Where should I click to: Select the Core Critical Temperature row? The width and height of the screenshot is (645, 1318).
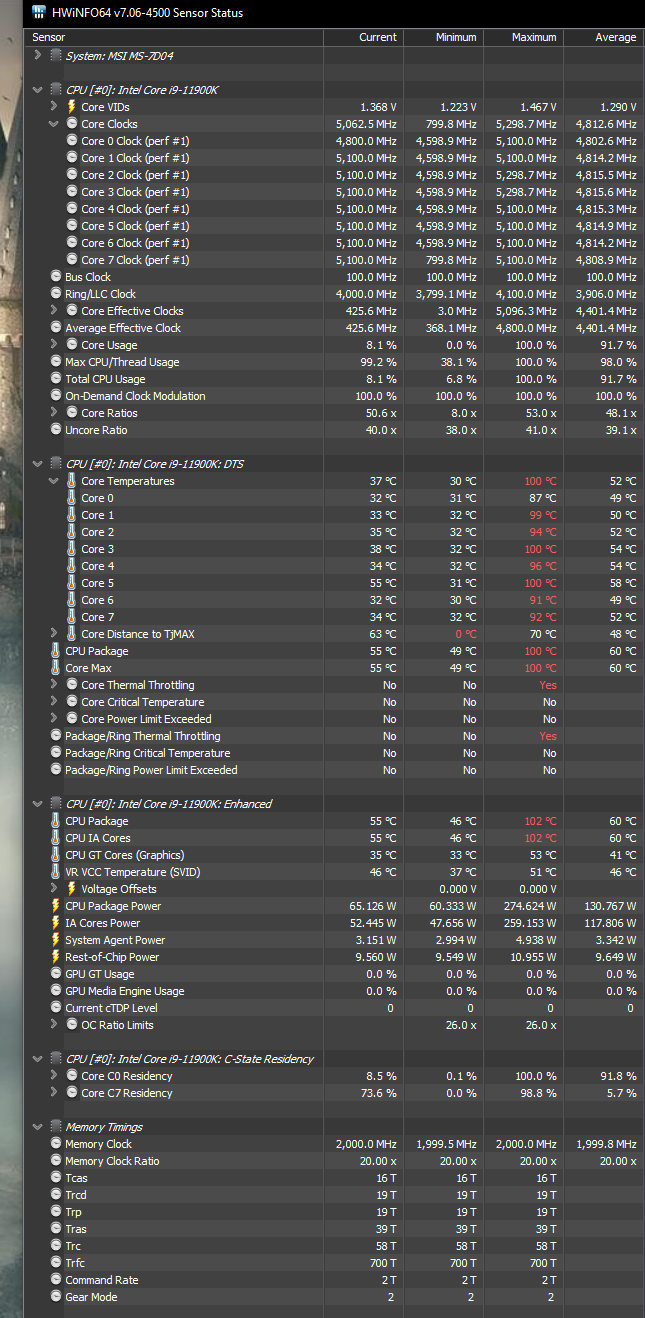pyautogui.click(x=335, y=702)
